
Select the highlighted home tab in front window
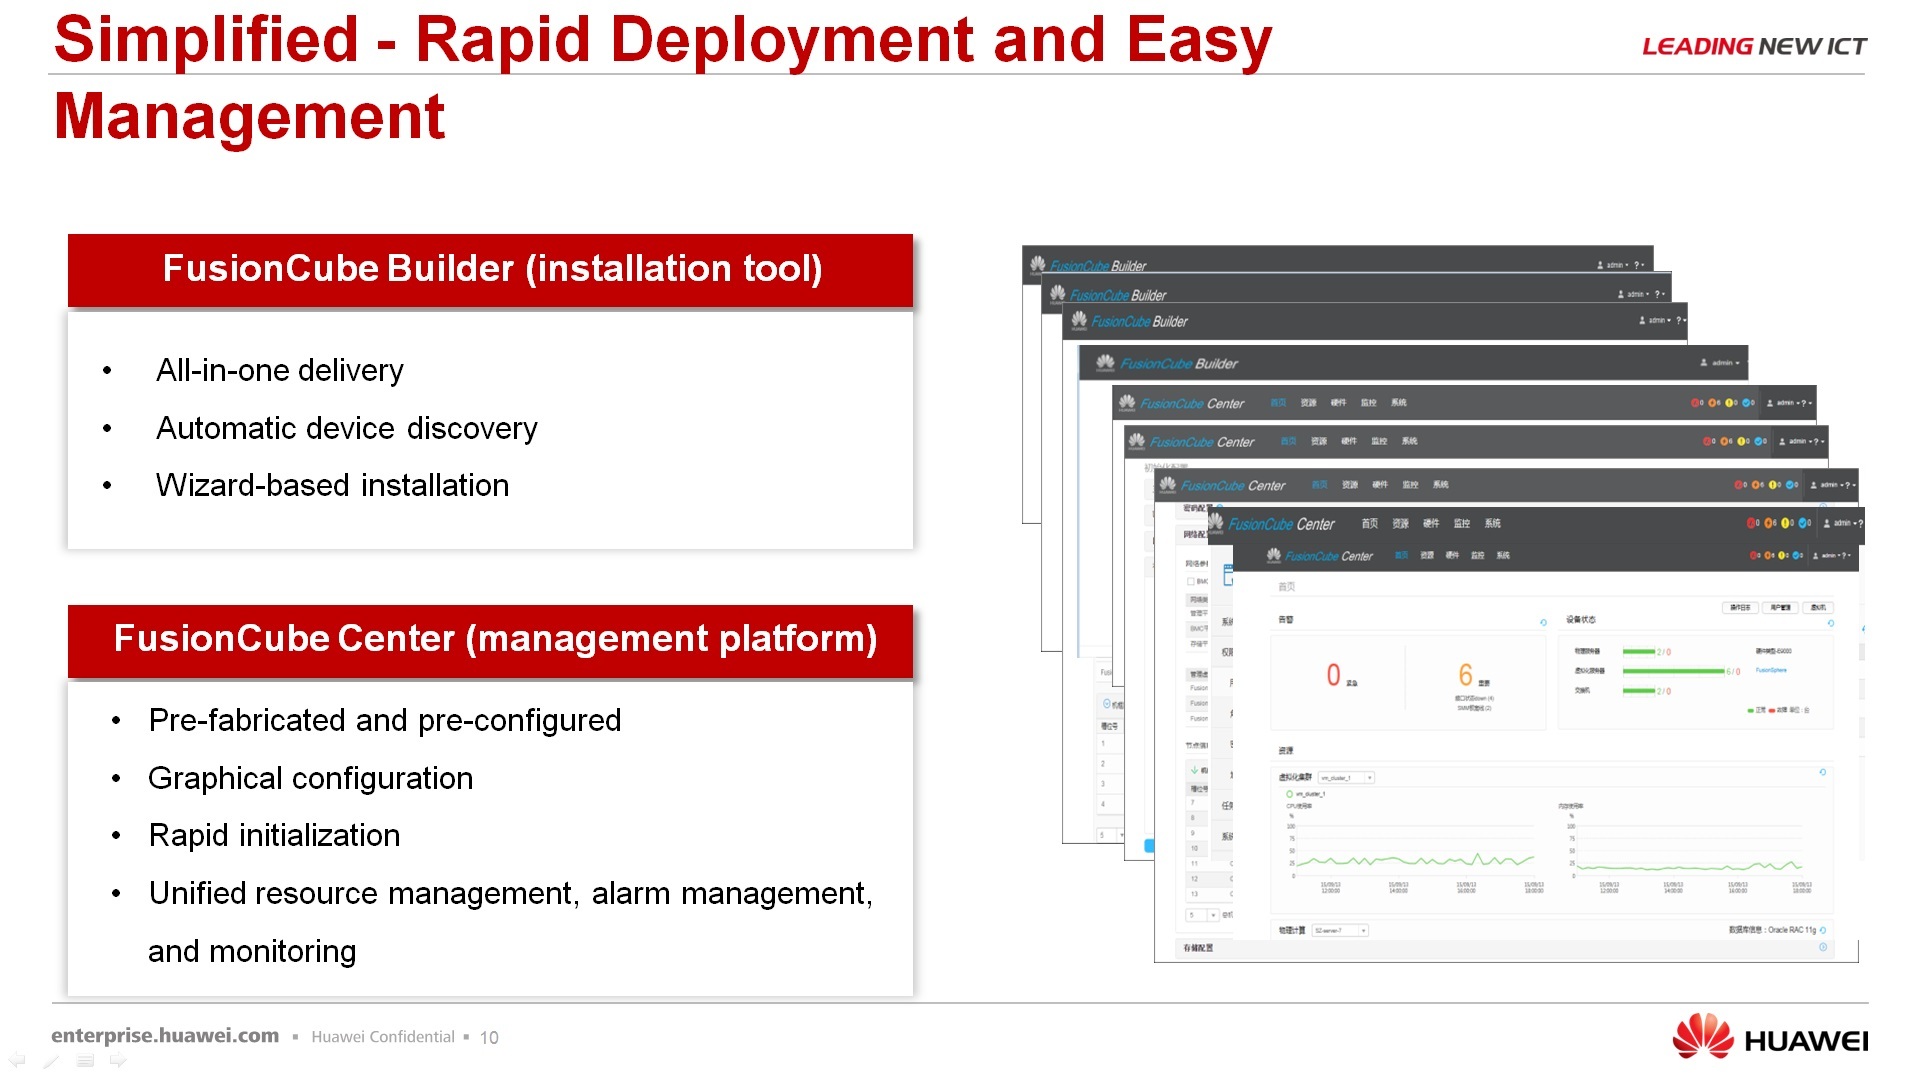[x=1401, y=555]
